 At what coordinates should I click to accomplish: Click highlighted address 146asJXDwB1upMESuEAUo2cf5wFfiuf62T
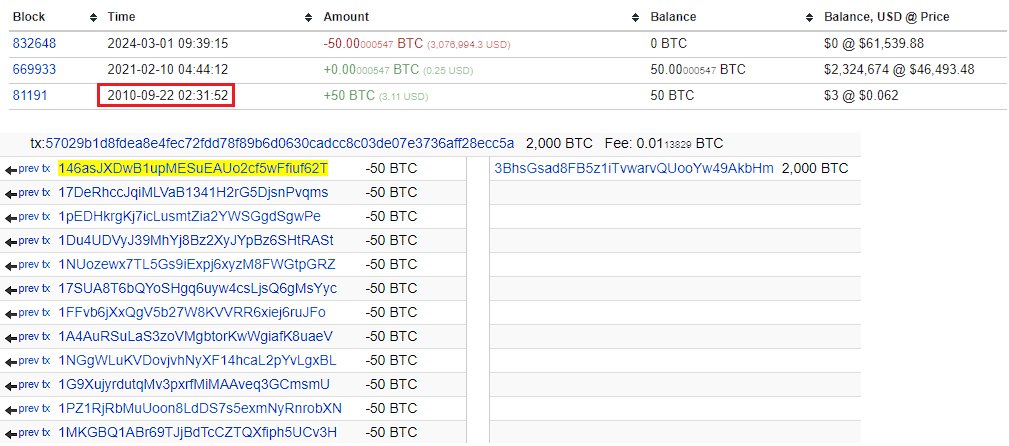[x=193, y=168]
